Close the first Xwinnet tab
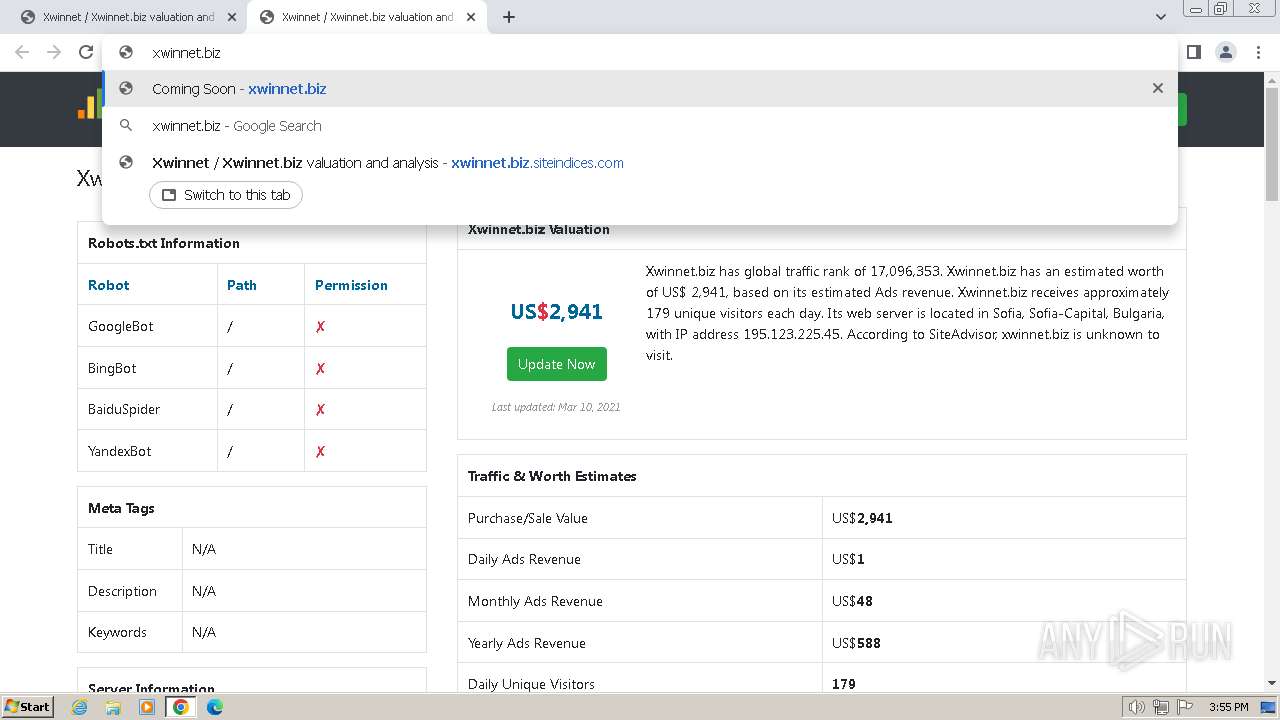Image resolution: width=1280 pixels, height=720 pixels. [232, 17]
